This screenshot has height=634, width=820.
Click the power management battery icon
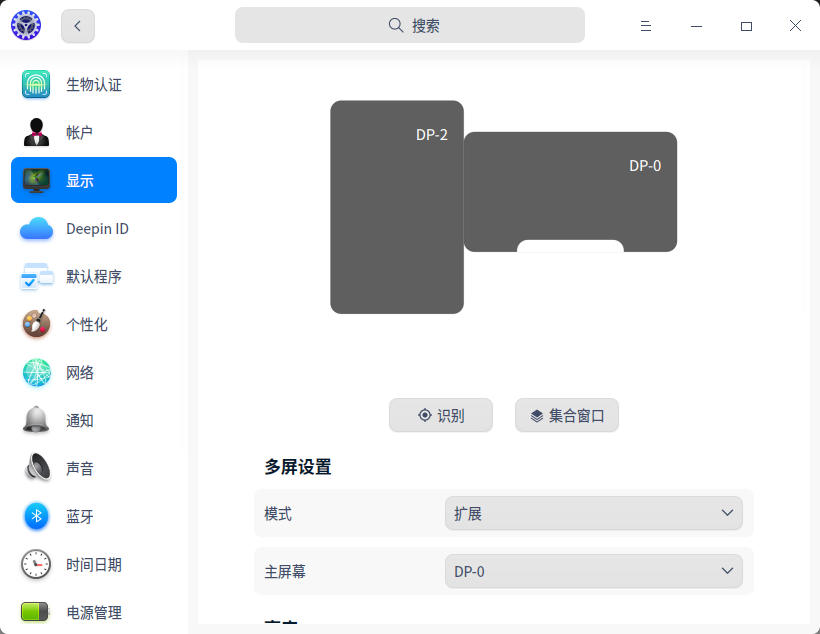coord(35,612)
